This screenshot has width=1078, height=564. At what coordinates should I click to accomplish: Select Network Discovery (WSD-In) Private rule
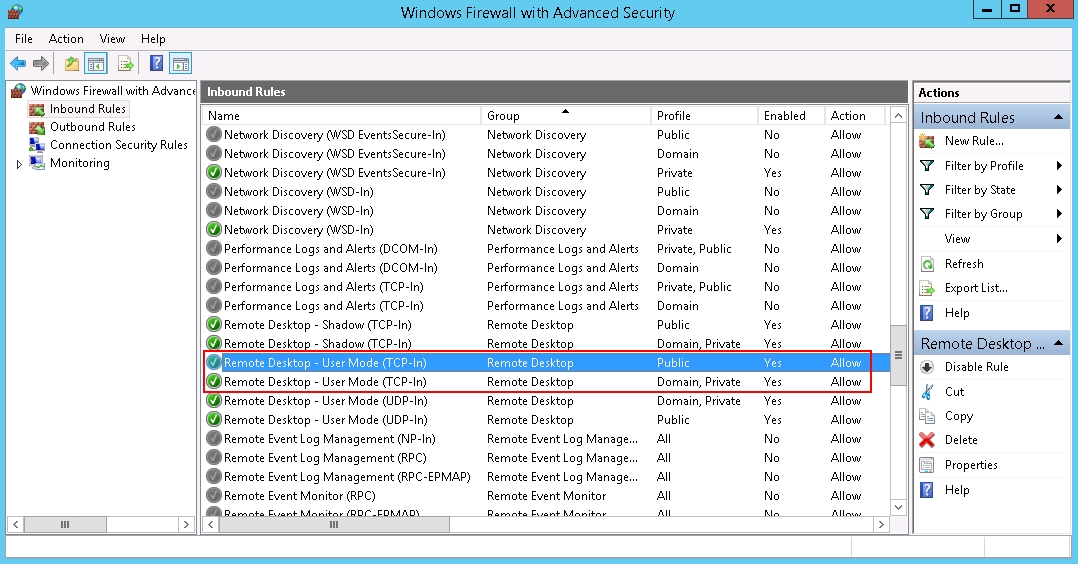click(x=545, y=230)
